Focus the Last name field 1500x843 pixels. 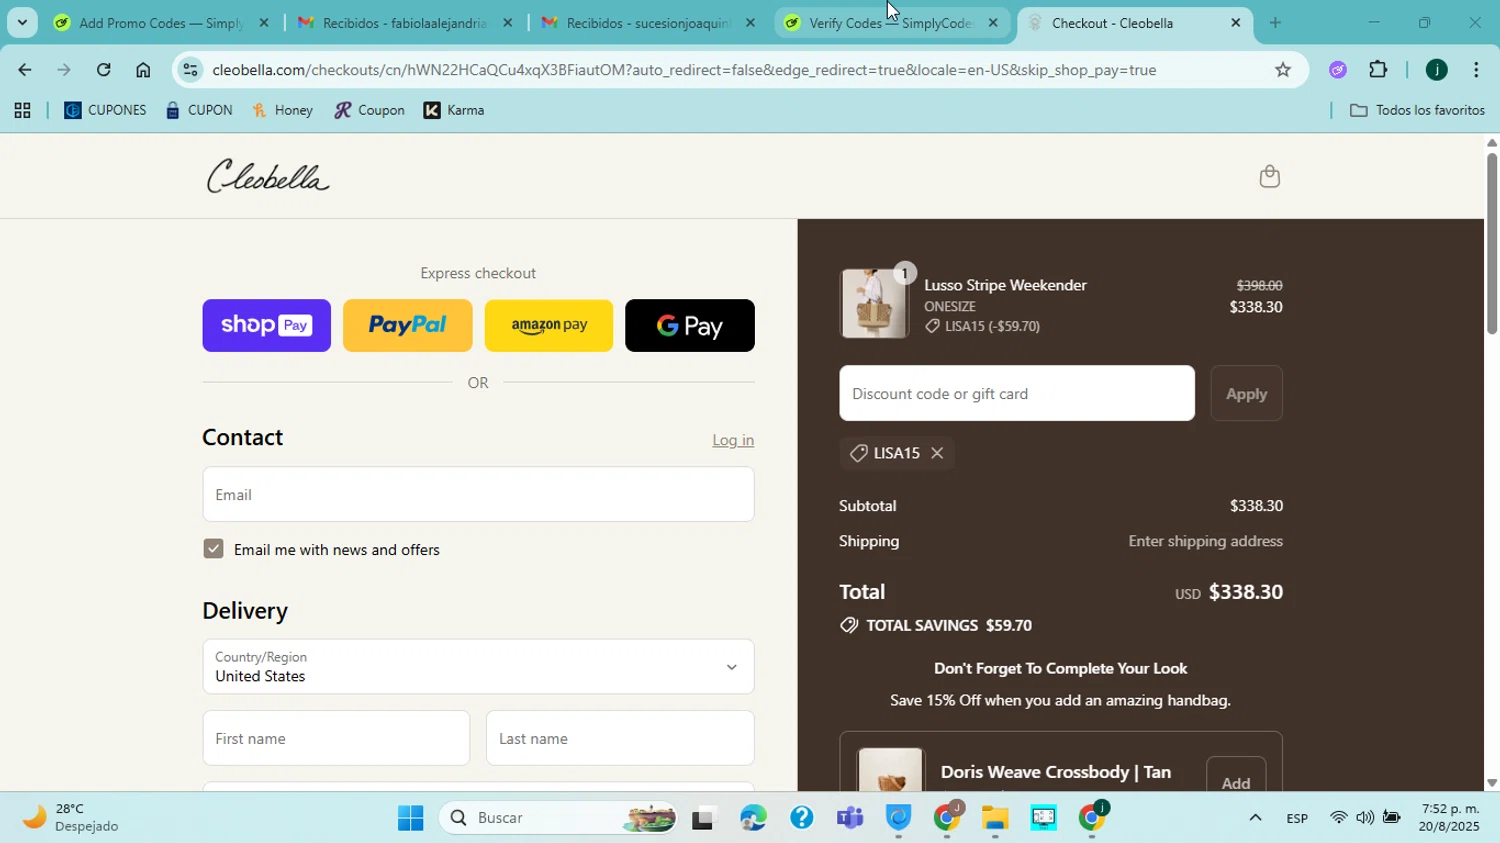point(620,738)
